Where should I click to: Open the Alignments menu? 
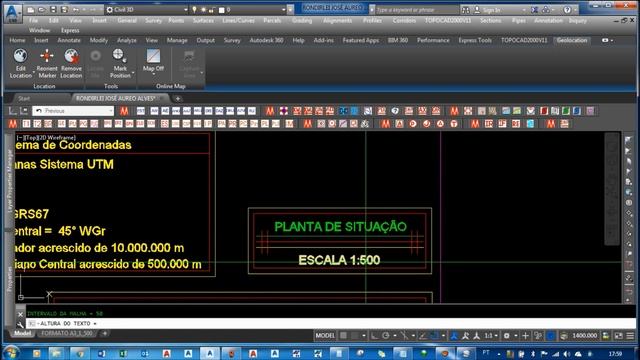337,20
